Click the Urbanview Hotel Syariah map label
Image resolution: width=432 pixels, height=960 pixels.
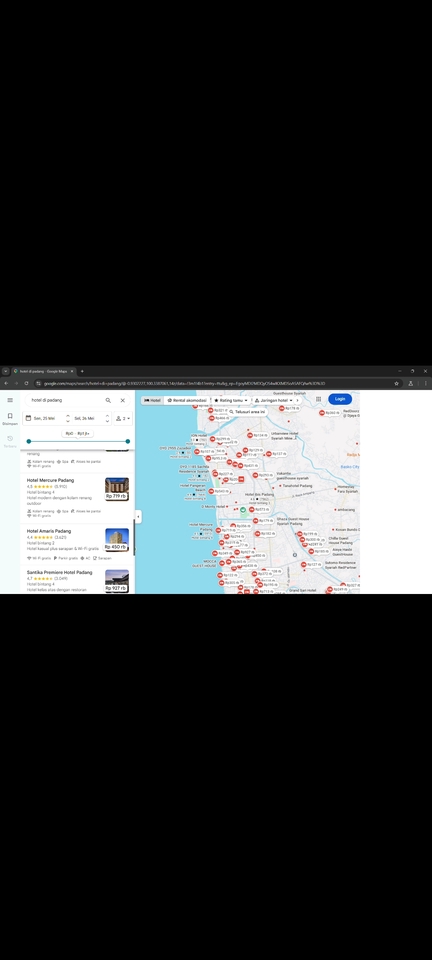point(284,435)
